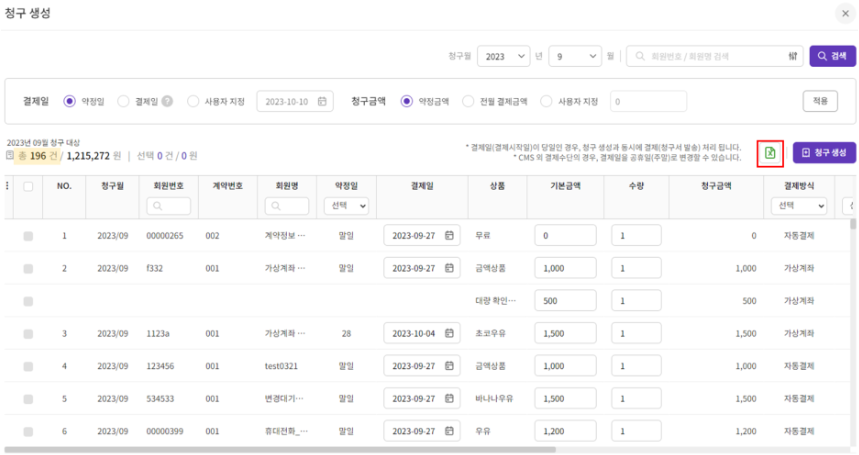Open 결제방식 column 선택 dropdown
The image size is (859, 455).
click(x=799, y=206)
